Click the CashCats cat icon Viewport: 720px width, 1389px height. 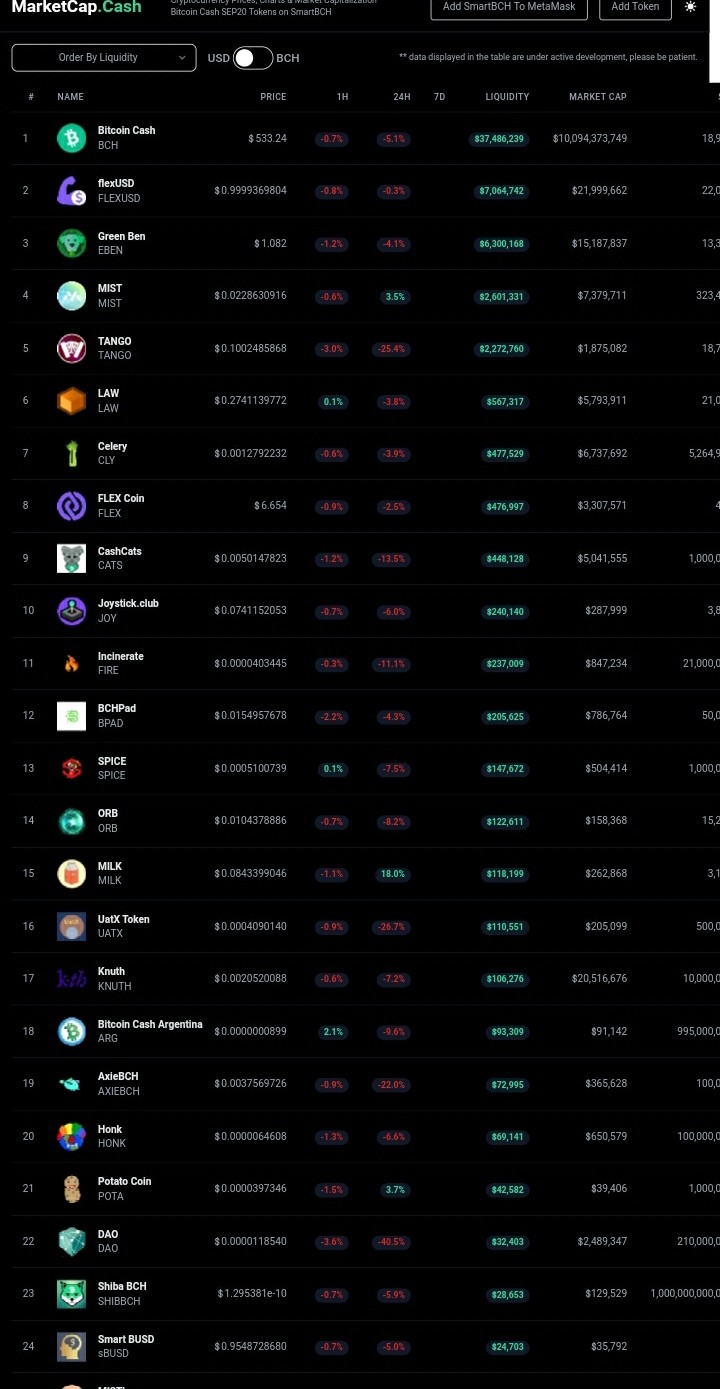(x=71, y=558)
